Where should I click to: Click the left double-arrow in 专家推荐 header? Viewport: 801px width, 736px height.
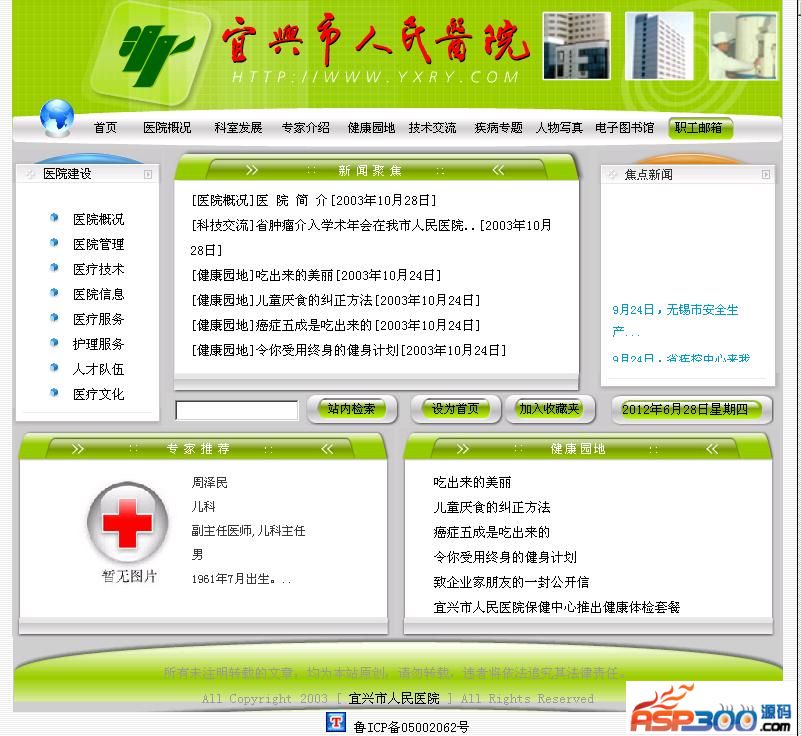(x=327, y=449)
